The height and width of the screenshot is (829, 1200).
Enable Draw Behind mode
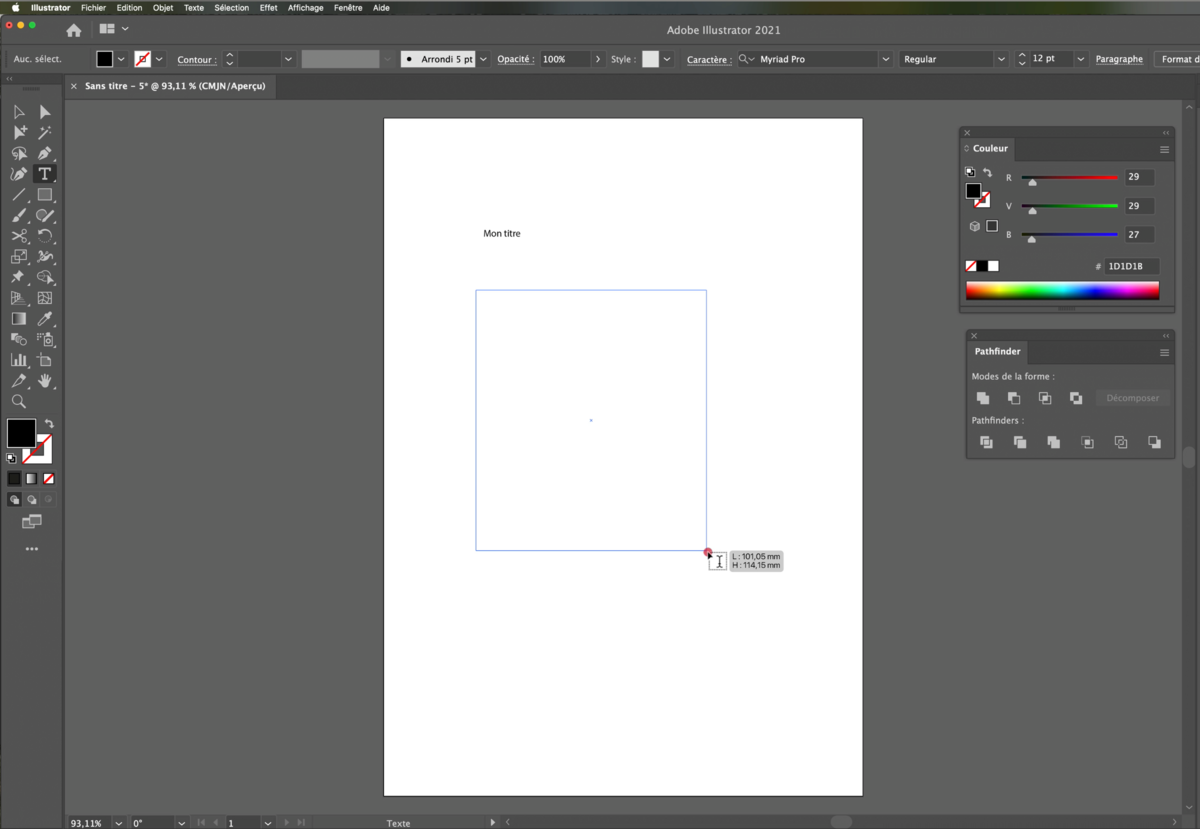click(31, 499)
